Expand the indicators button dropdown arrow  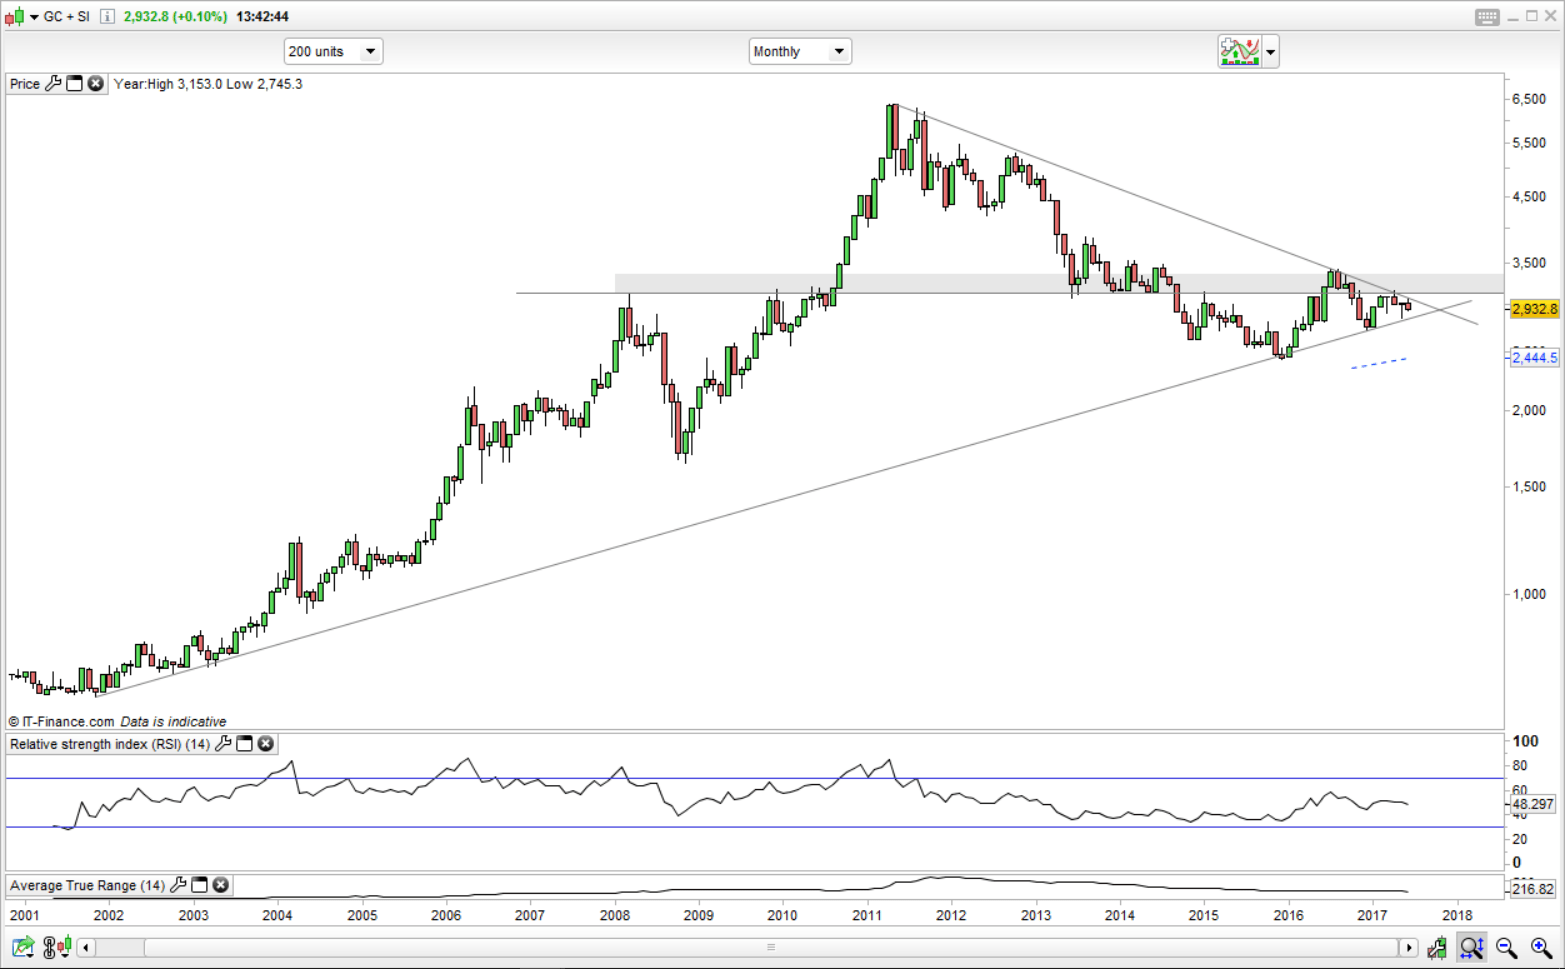pos(1270,52)
